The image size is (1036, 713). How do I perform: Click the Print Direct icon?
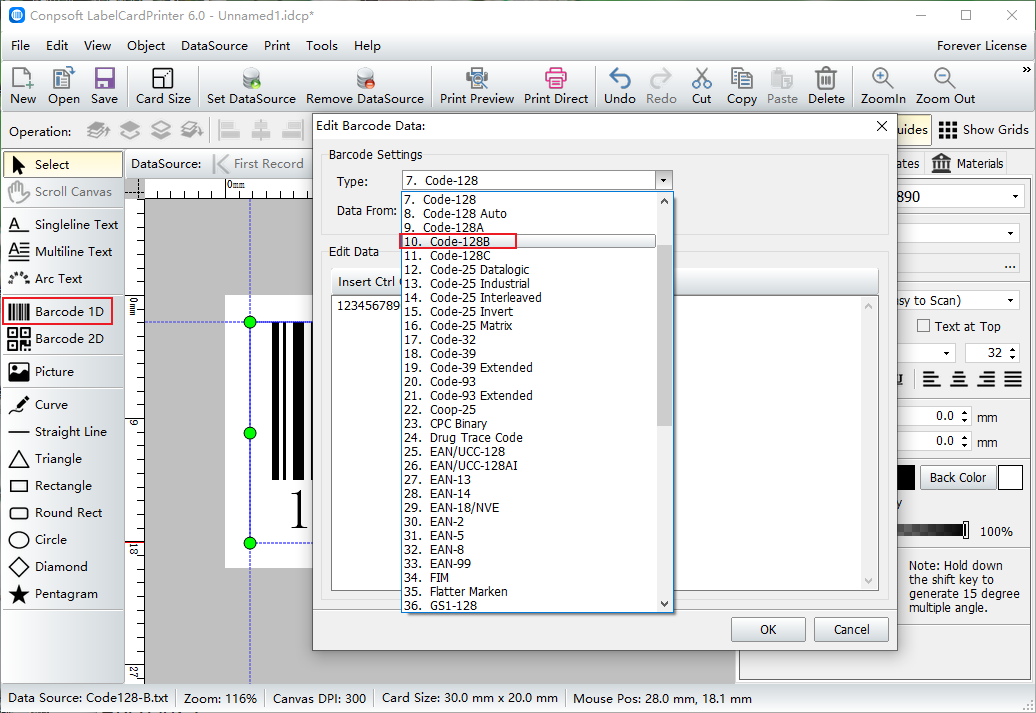coord(556,86)
